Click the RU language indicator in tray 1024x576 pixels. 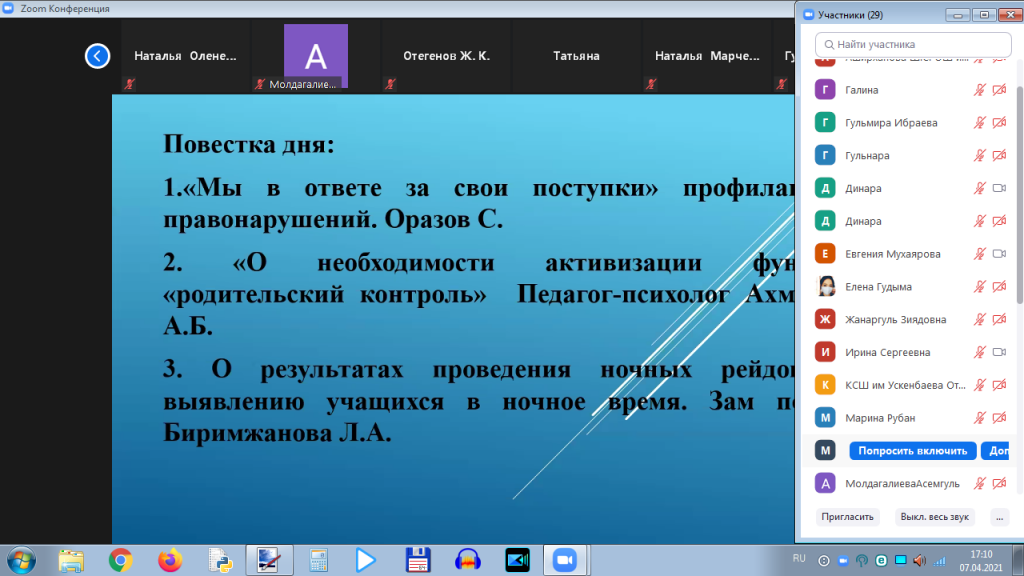tap(799, 556)
